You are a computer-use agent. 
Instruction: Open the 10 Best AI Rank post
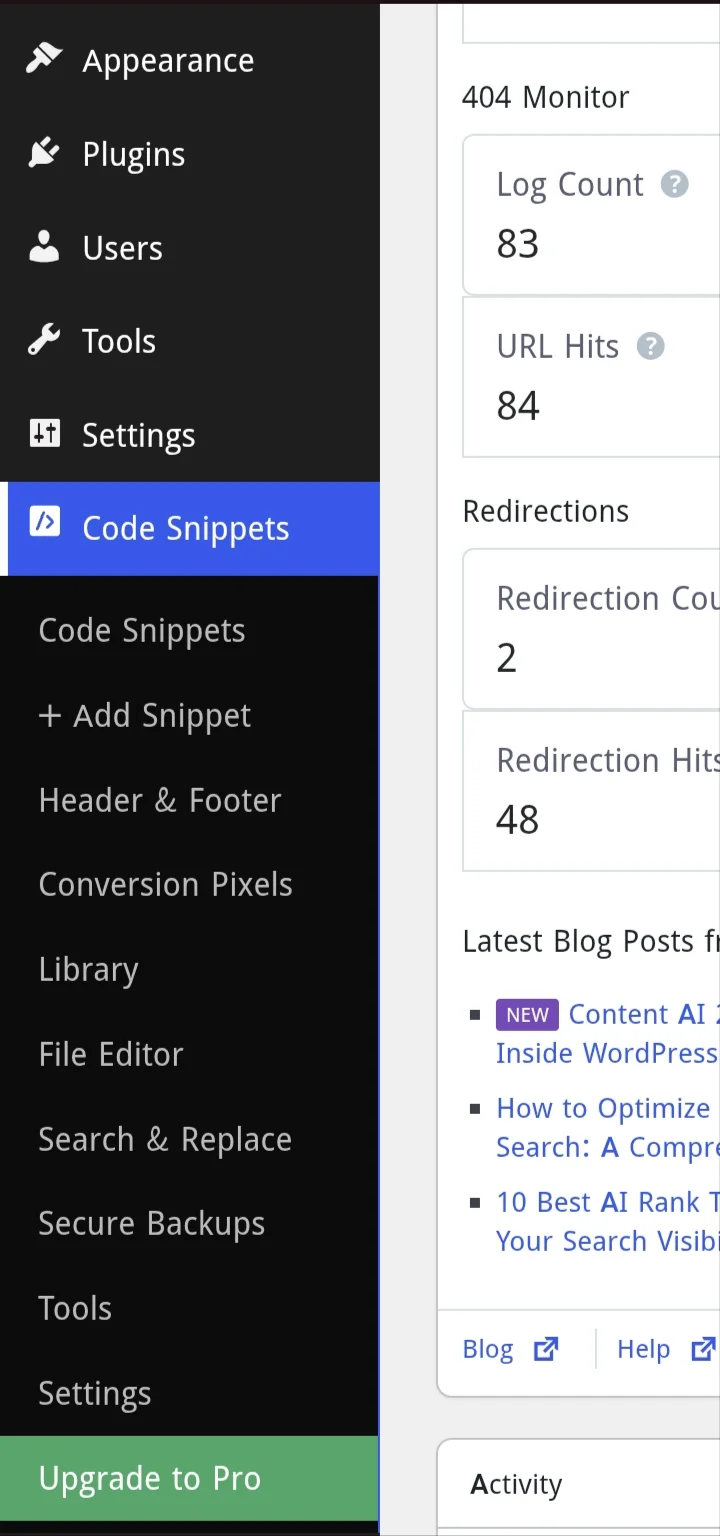[608, 1221]
